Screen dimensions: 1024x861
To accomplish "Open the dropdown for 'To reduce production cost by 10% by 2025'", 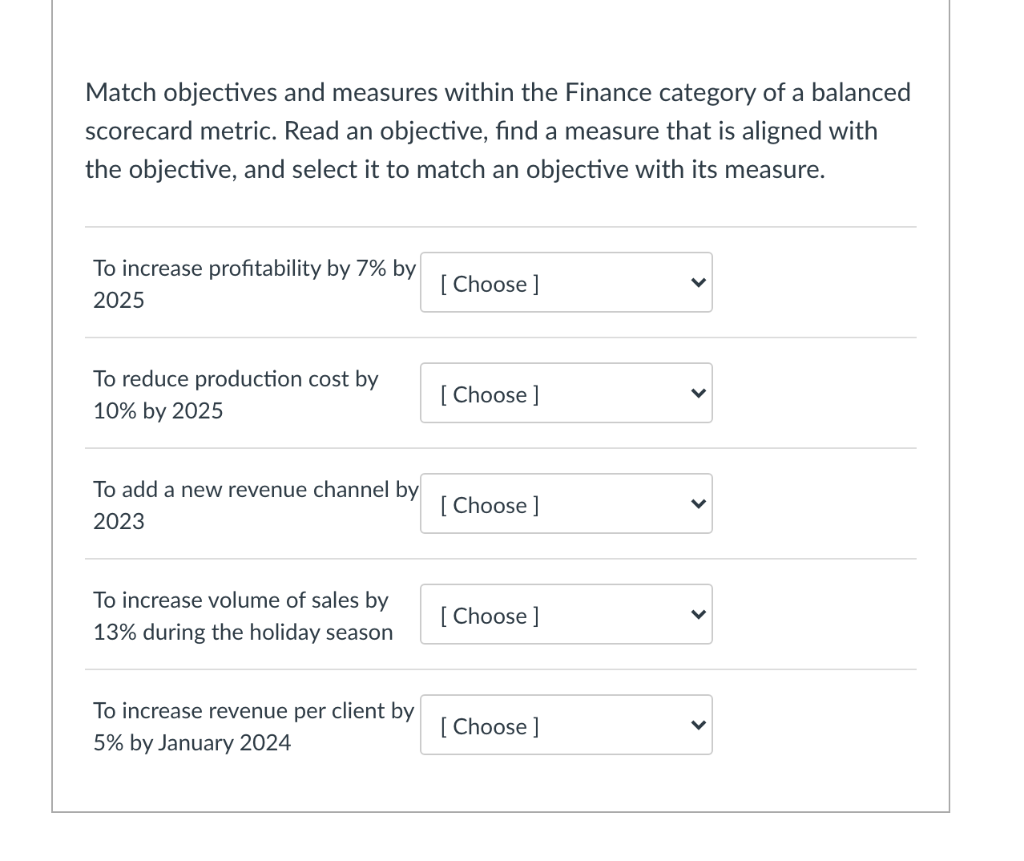I will (x=566, y=393).
